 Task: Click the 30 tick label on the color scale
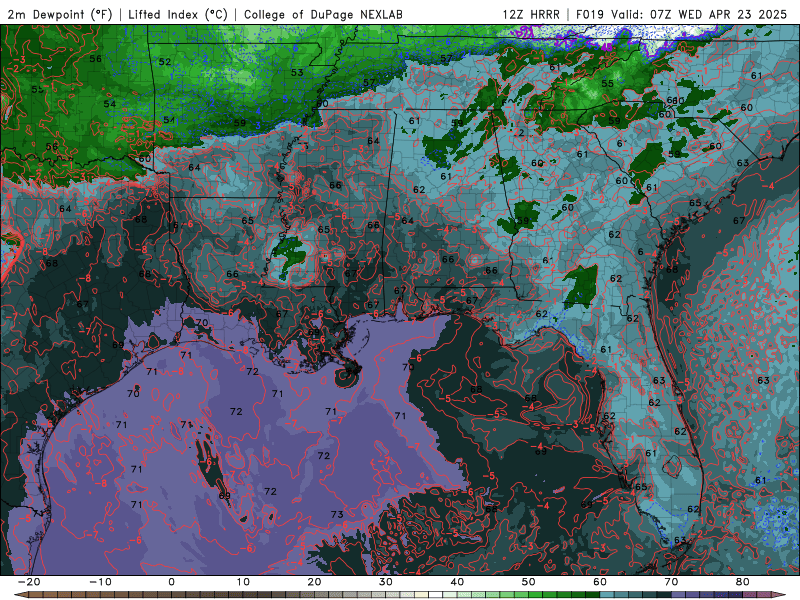pyautogui.click(x=386, y=582)
